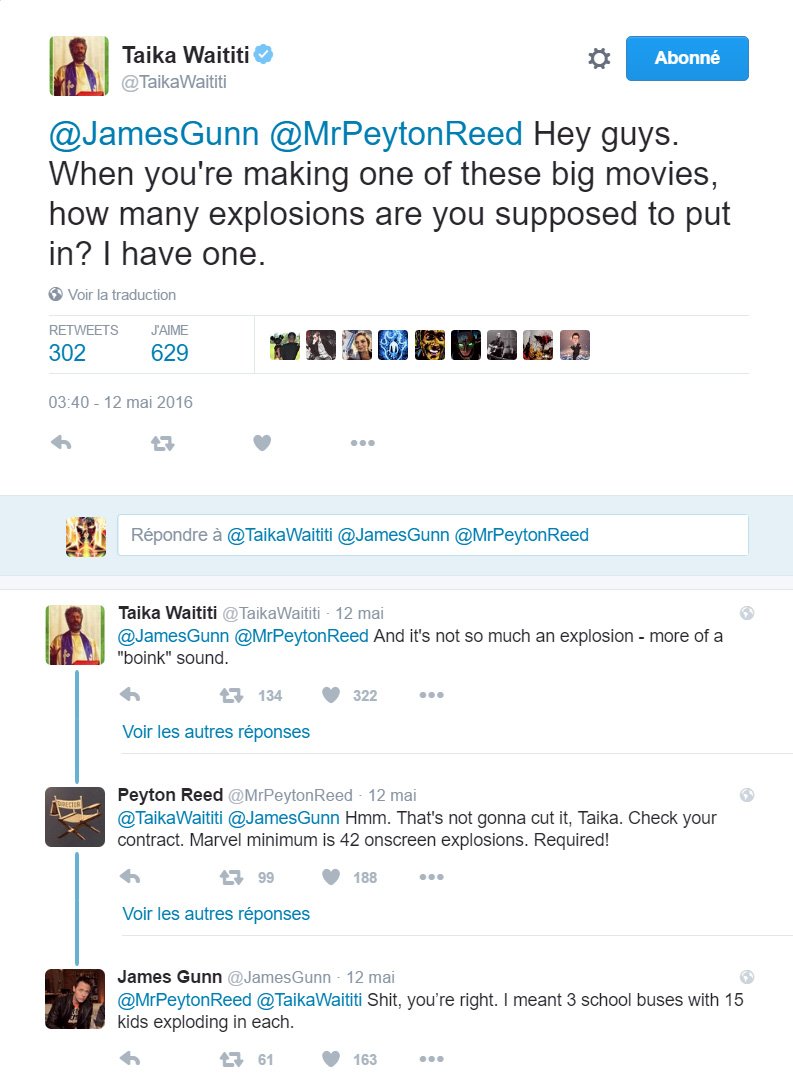Image resolution: width=793 pixels, height=1079 pixels.
Task: Reply to Taika Waititi's main tweet
Action: [x=61, y=443]
